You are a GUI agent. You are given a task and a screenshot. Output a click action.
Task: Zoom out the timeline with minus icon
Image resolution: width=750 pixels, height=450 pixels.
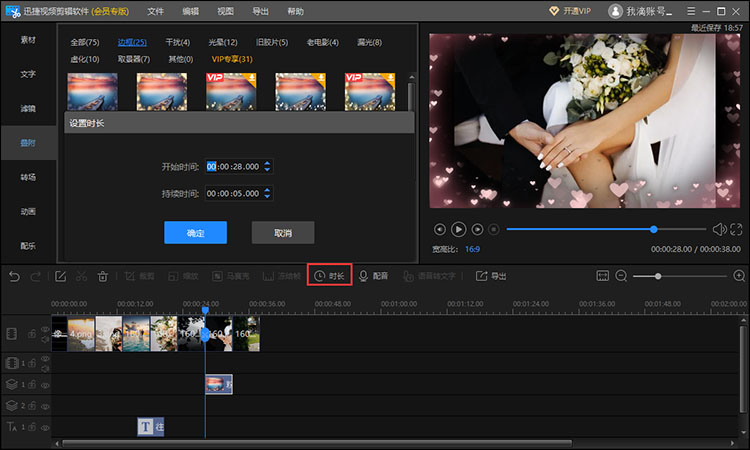pyautogui.click(x=621, y=276)
